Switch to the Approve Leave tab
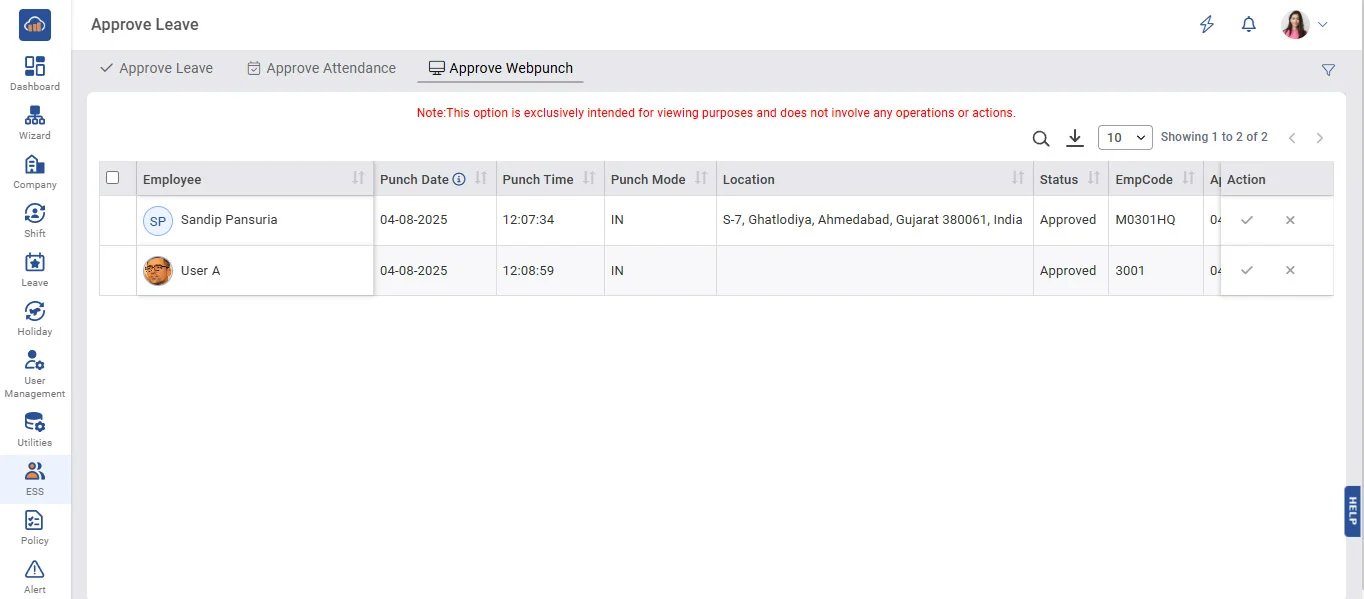Screen dimensions: 1364x599 156,68
